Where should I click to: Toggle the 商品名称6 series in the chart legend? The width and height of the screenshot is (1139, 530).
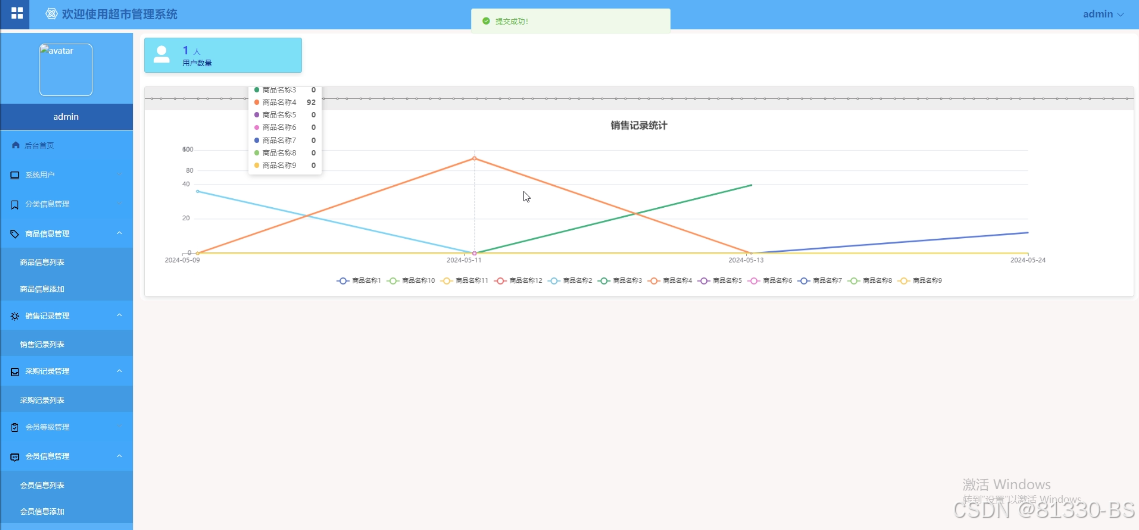(x=770, y=280)
